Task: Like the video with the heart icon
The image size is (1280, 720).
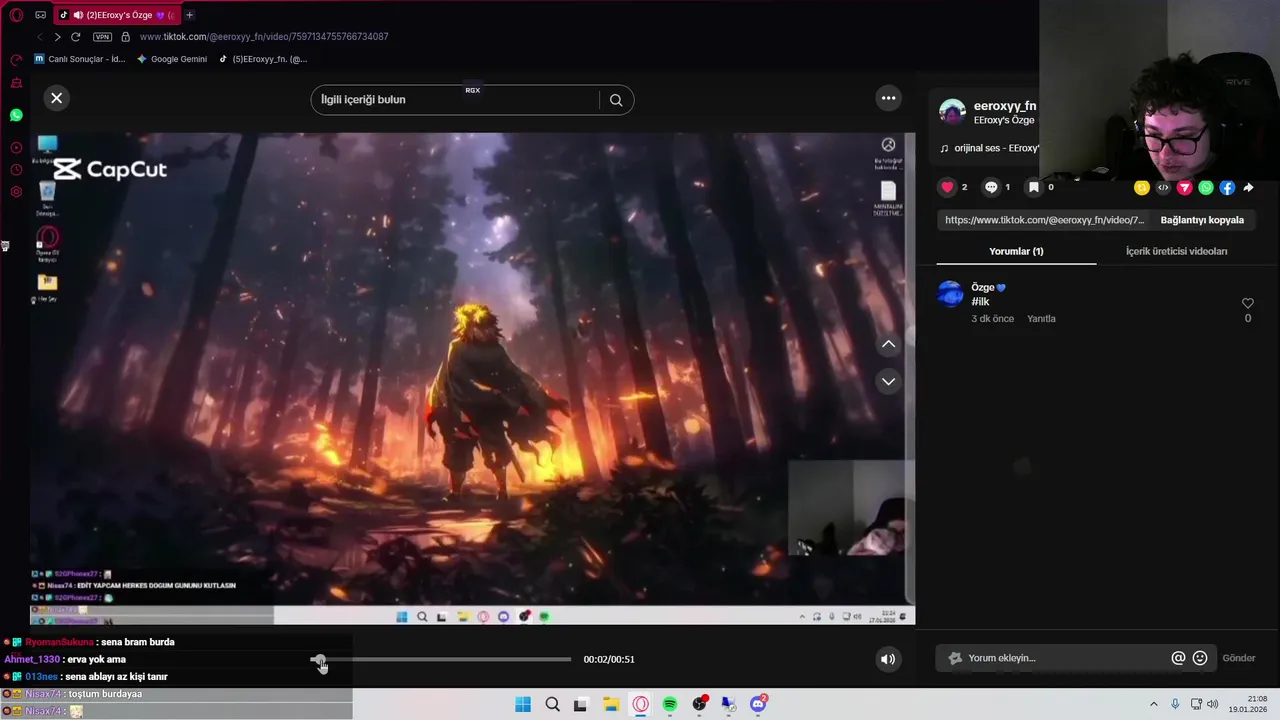Action: click(948, 187)
